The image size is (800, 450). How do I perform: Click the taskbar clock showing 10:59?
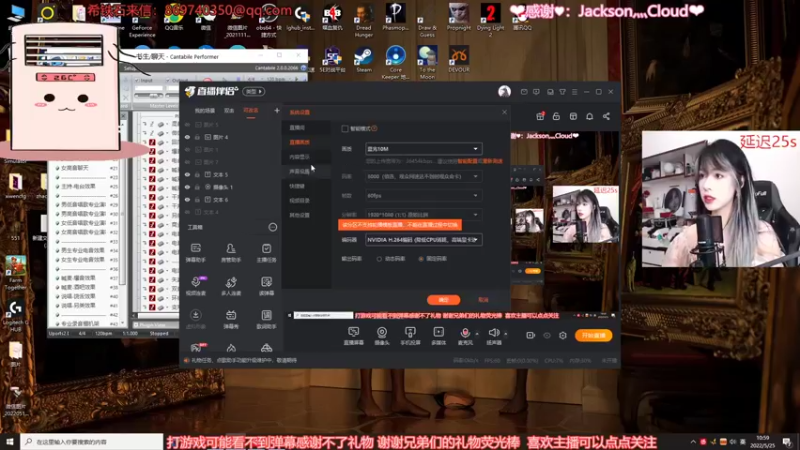click(763, 442)
